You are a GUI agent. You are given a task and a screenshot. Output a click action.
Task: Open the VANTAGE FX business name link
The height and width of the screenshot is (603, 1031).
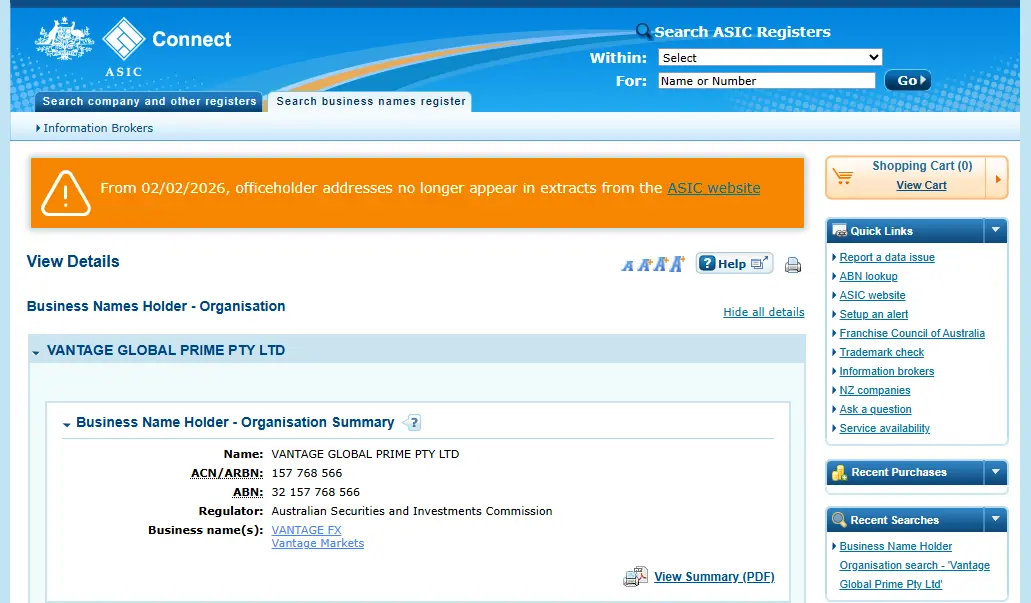(306, 530)
